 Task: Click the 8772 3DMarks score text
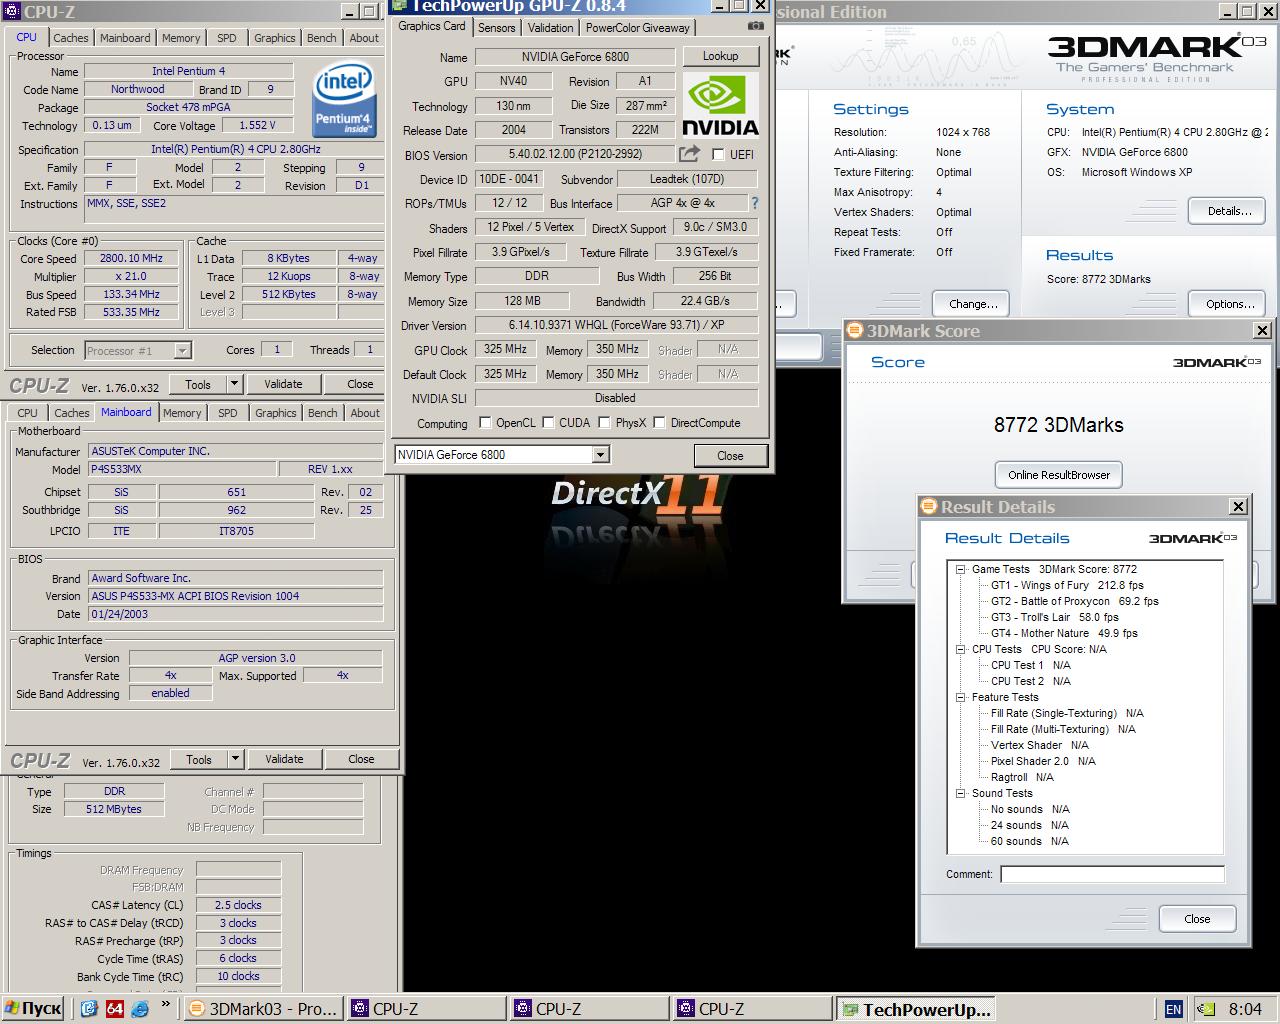[1059, 425]
